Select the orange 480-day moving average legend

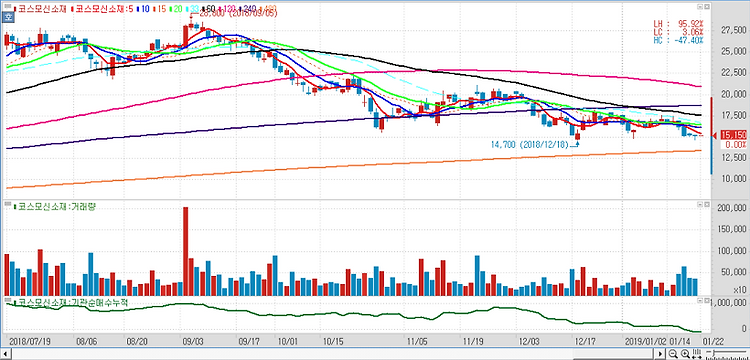(x=268, y=9)
